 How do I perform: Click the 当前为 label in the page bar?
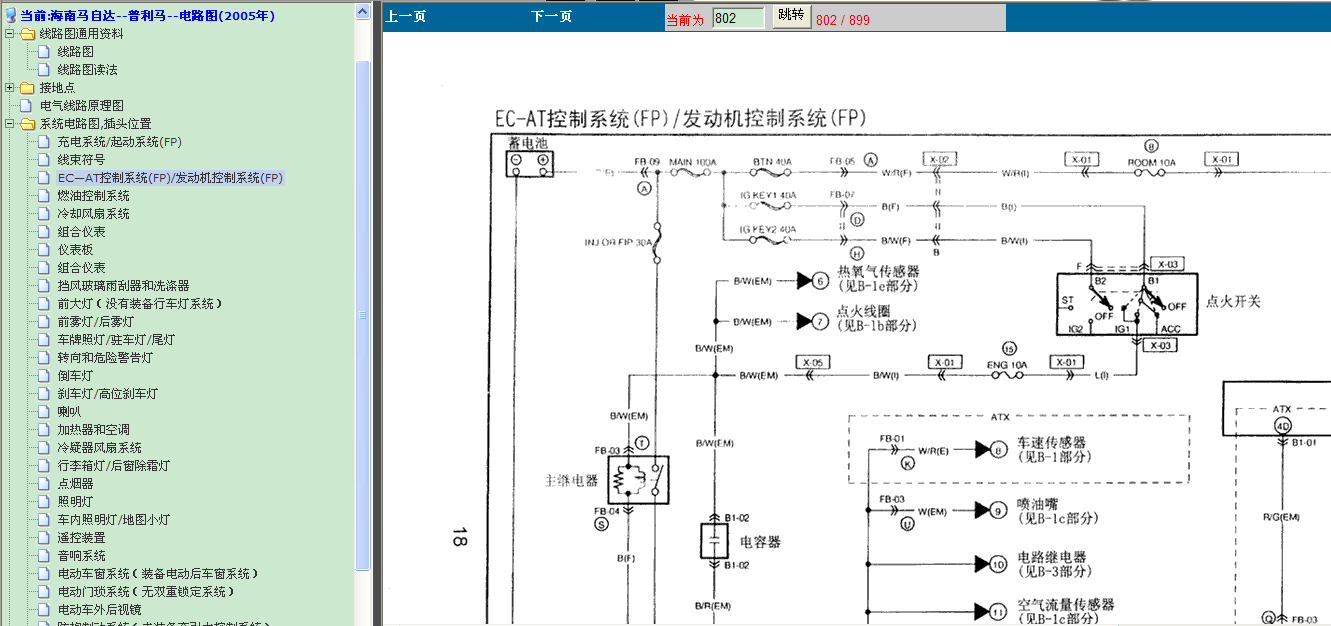click(685, 20)
